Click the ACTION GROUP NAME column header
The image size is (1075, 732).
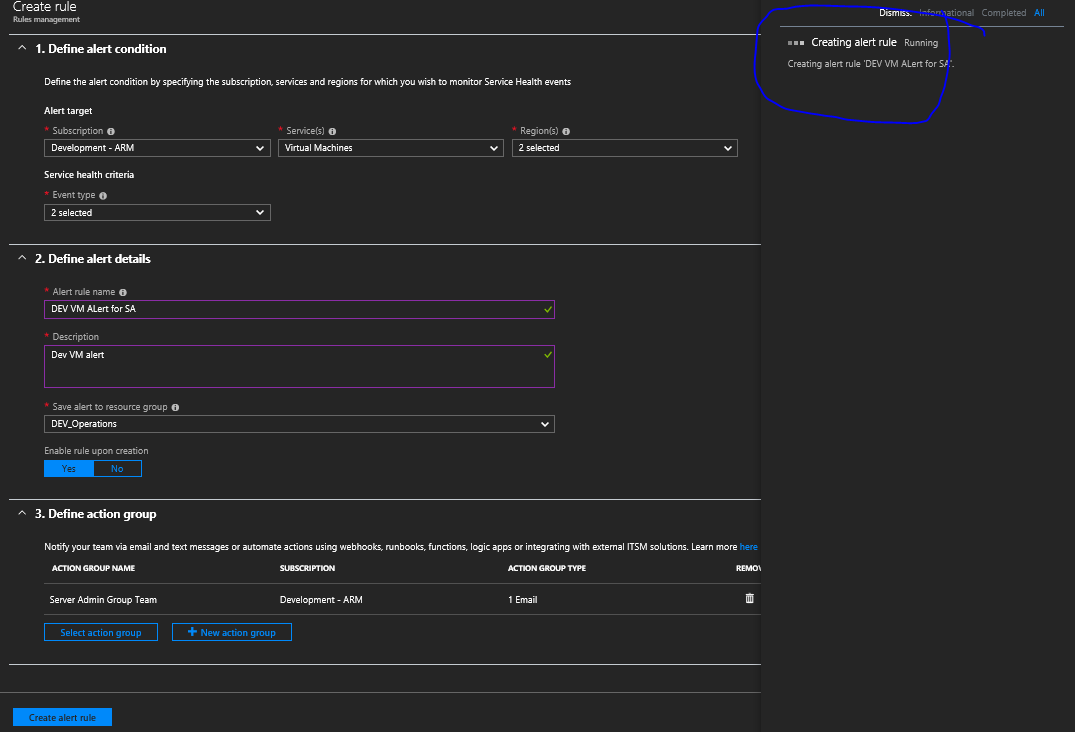[x=93, y=568]
